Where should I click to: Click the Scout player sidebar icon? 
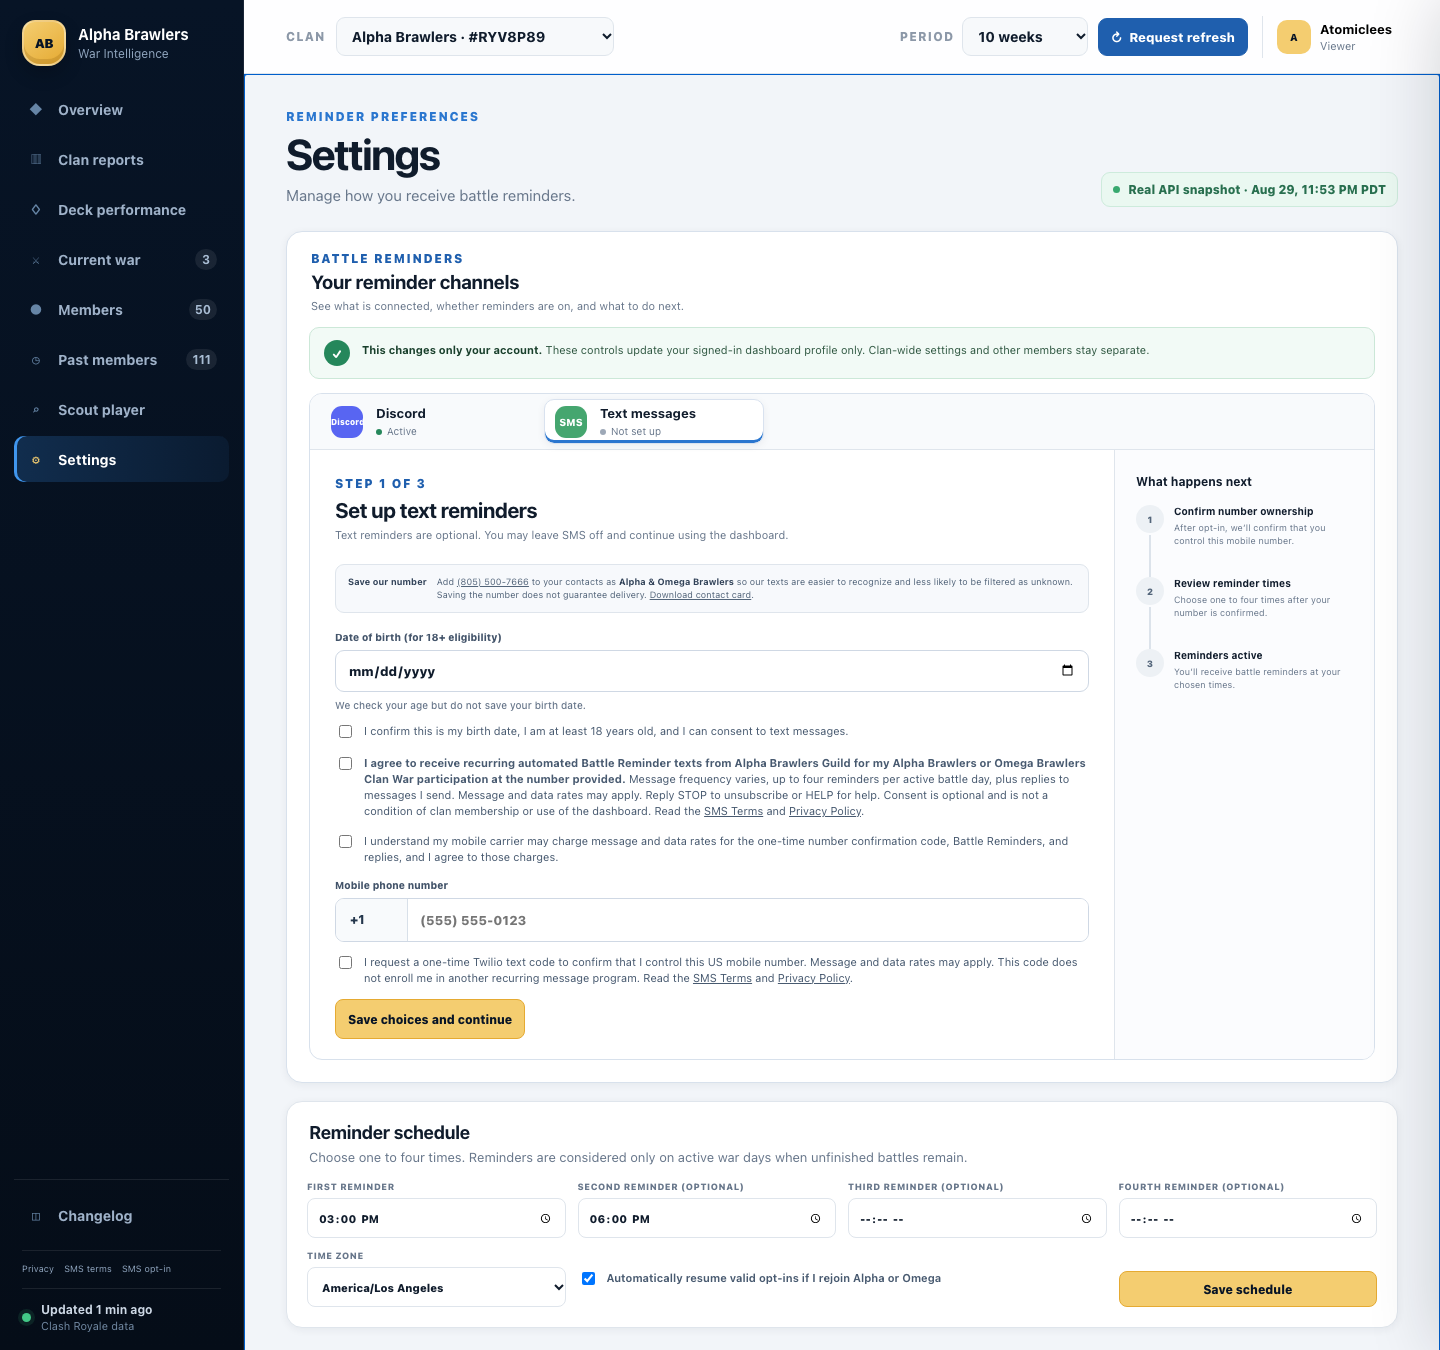(36, 410)
